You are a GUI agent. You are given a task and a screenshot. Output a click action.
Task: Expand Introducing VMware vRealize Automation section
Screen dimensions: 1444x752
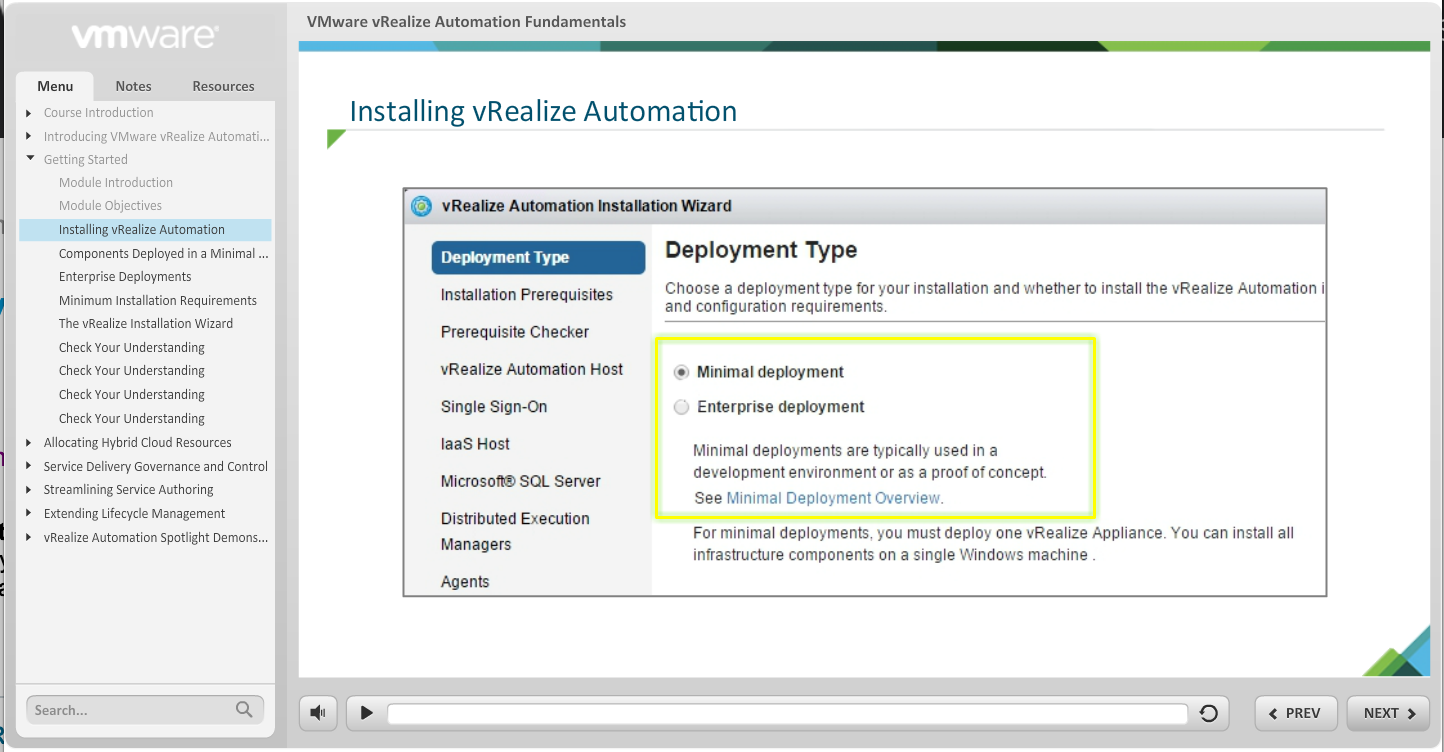[x=29, y=136]
